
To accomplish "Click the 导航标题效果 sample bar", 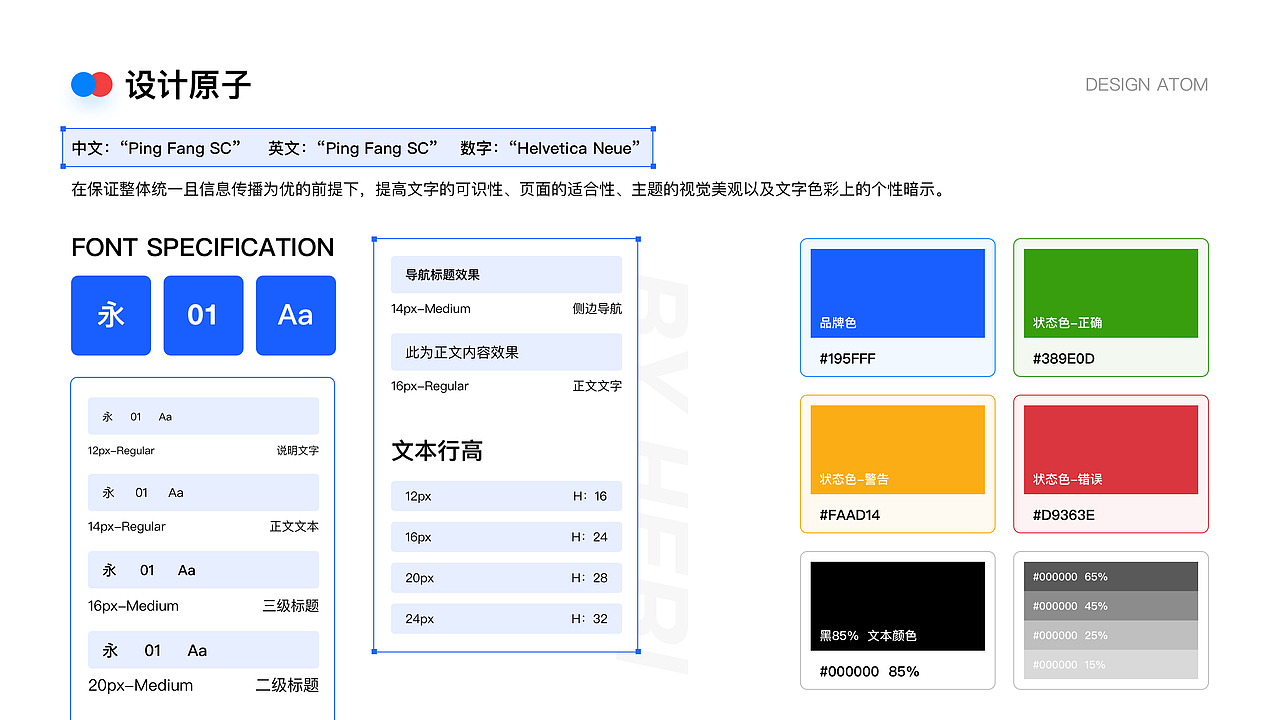I will click(x=506, y=274).
